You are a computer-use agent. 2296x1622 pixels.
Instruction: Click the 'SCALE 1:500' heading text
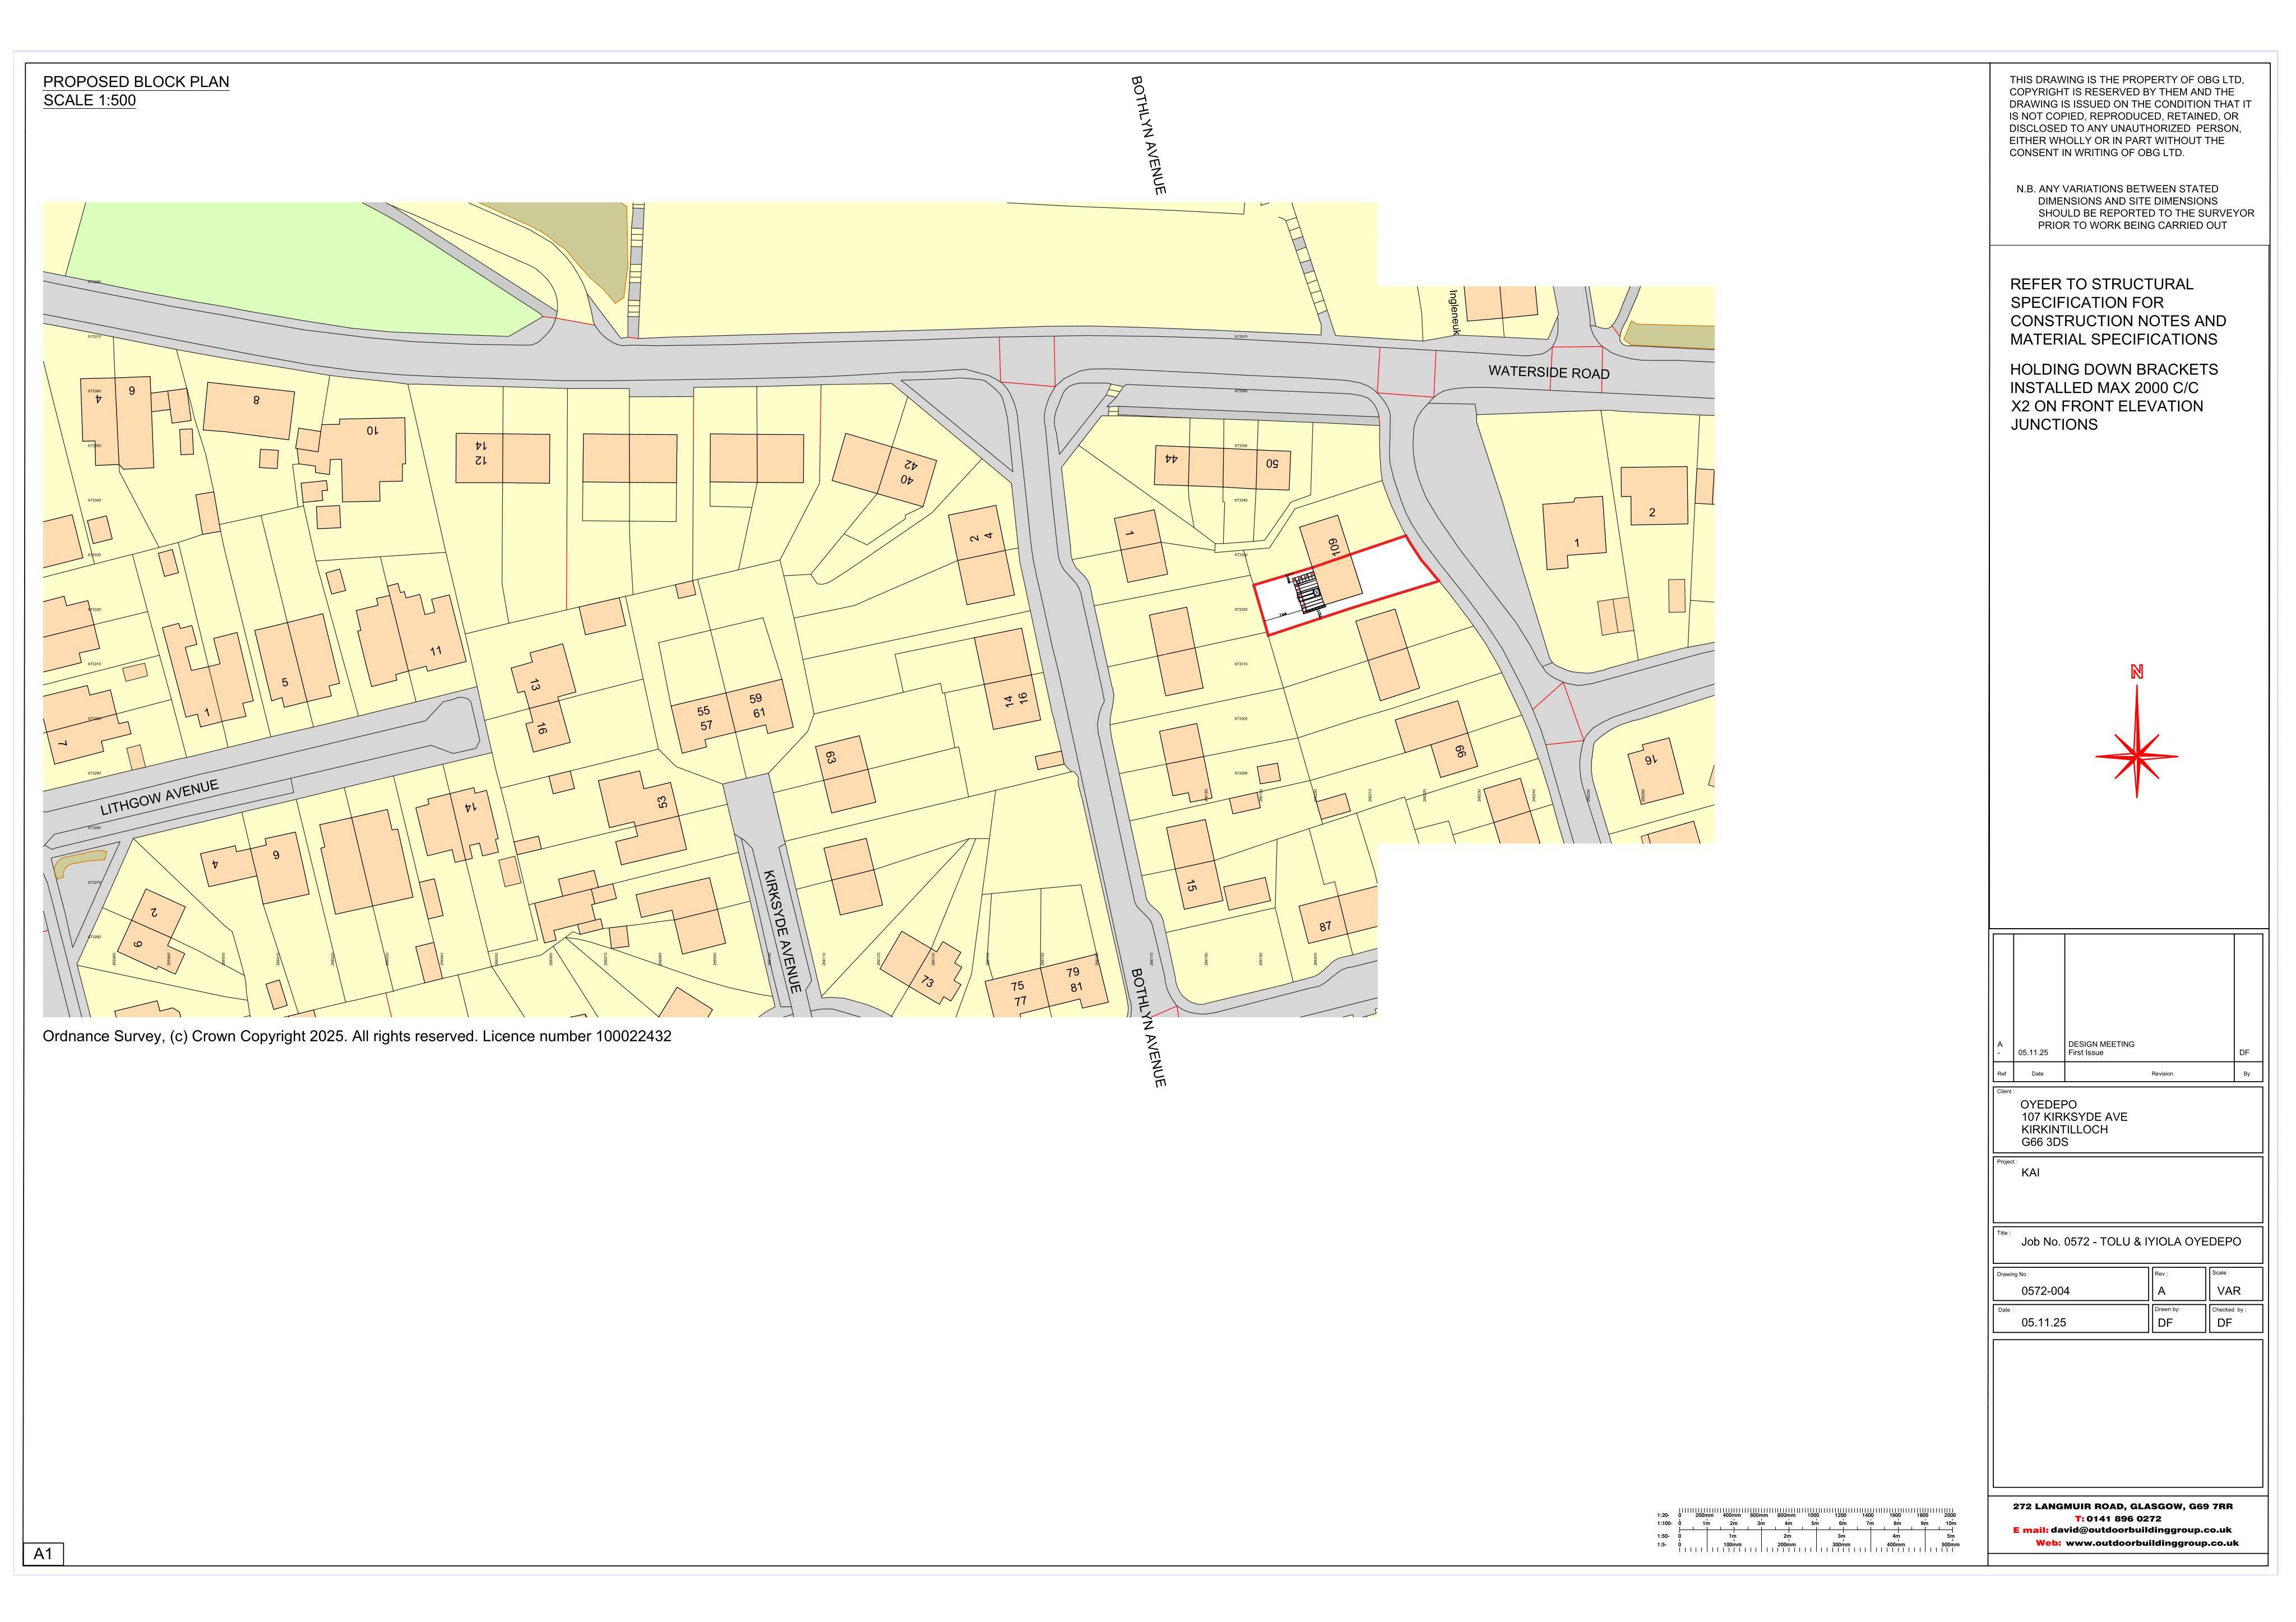89,101
